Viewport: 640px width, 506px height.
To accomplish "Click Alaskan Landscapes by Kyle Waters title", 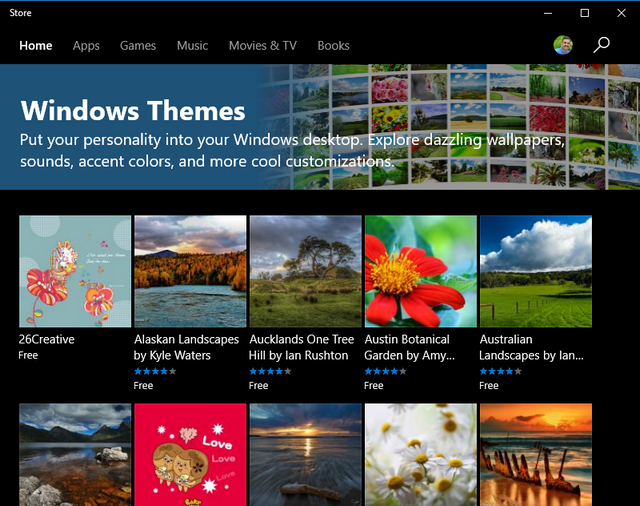I will [x=187, y=347].
